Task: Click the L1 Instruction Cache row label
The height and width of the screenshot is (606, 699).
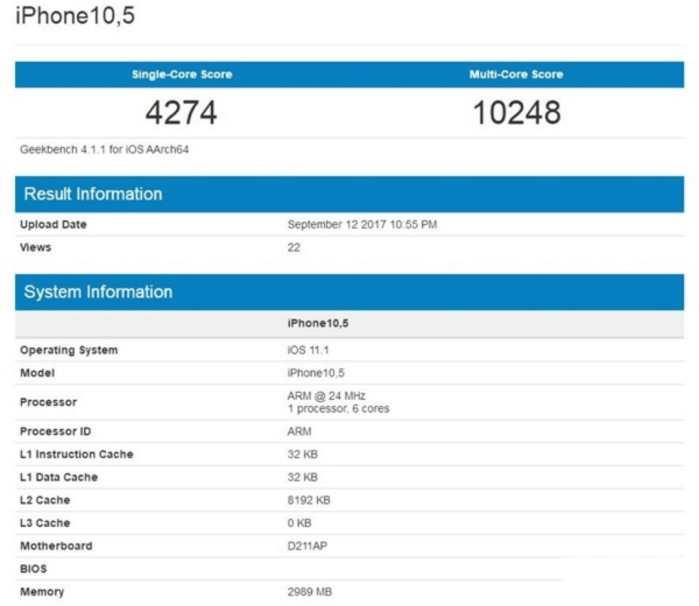Action: point(76,454)
